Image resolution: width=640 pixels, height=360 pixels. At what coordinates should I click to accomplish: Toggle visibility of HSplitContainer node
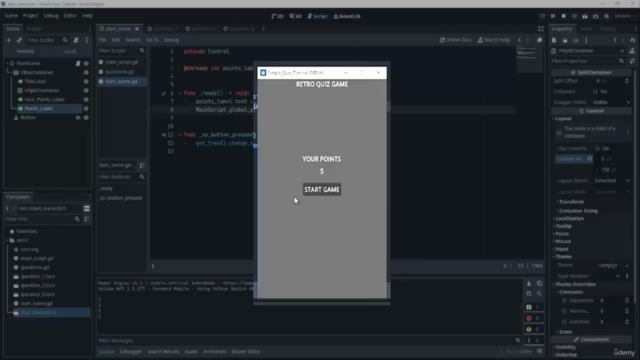(x=86, y=90)
